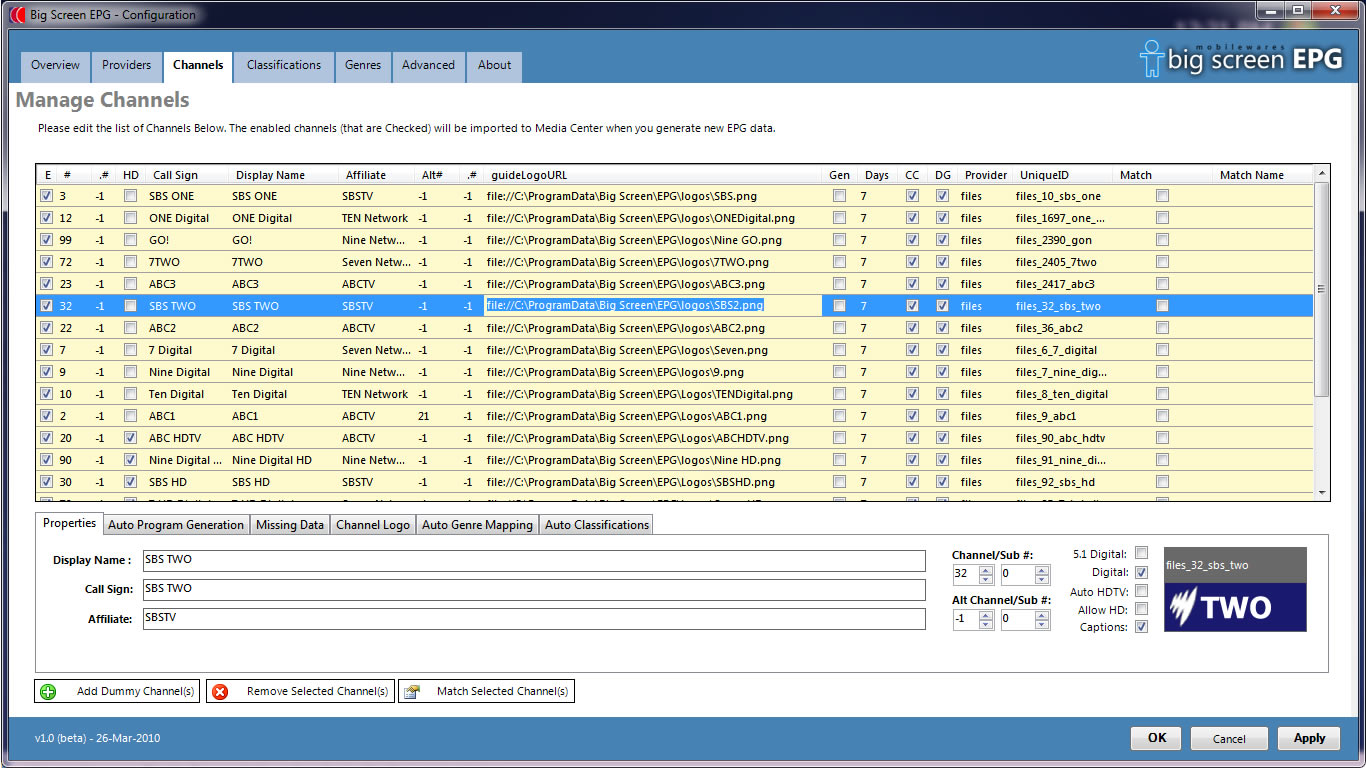Click the scrollbar down arrow of channel list

pyautogui.click(x=1322, y=493)
